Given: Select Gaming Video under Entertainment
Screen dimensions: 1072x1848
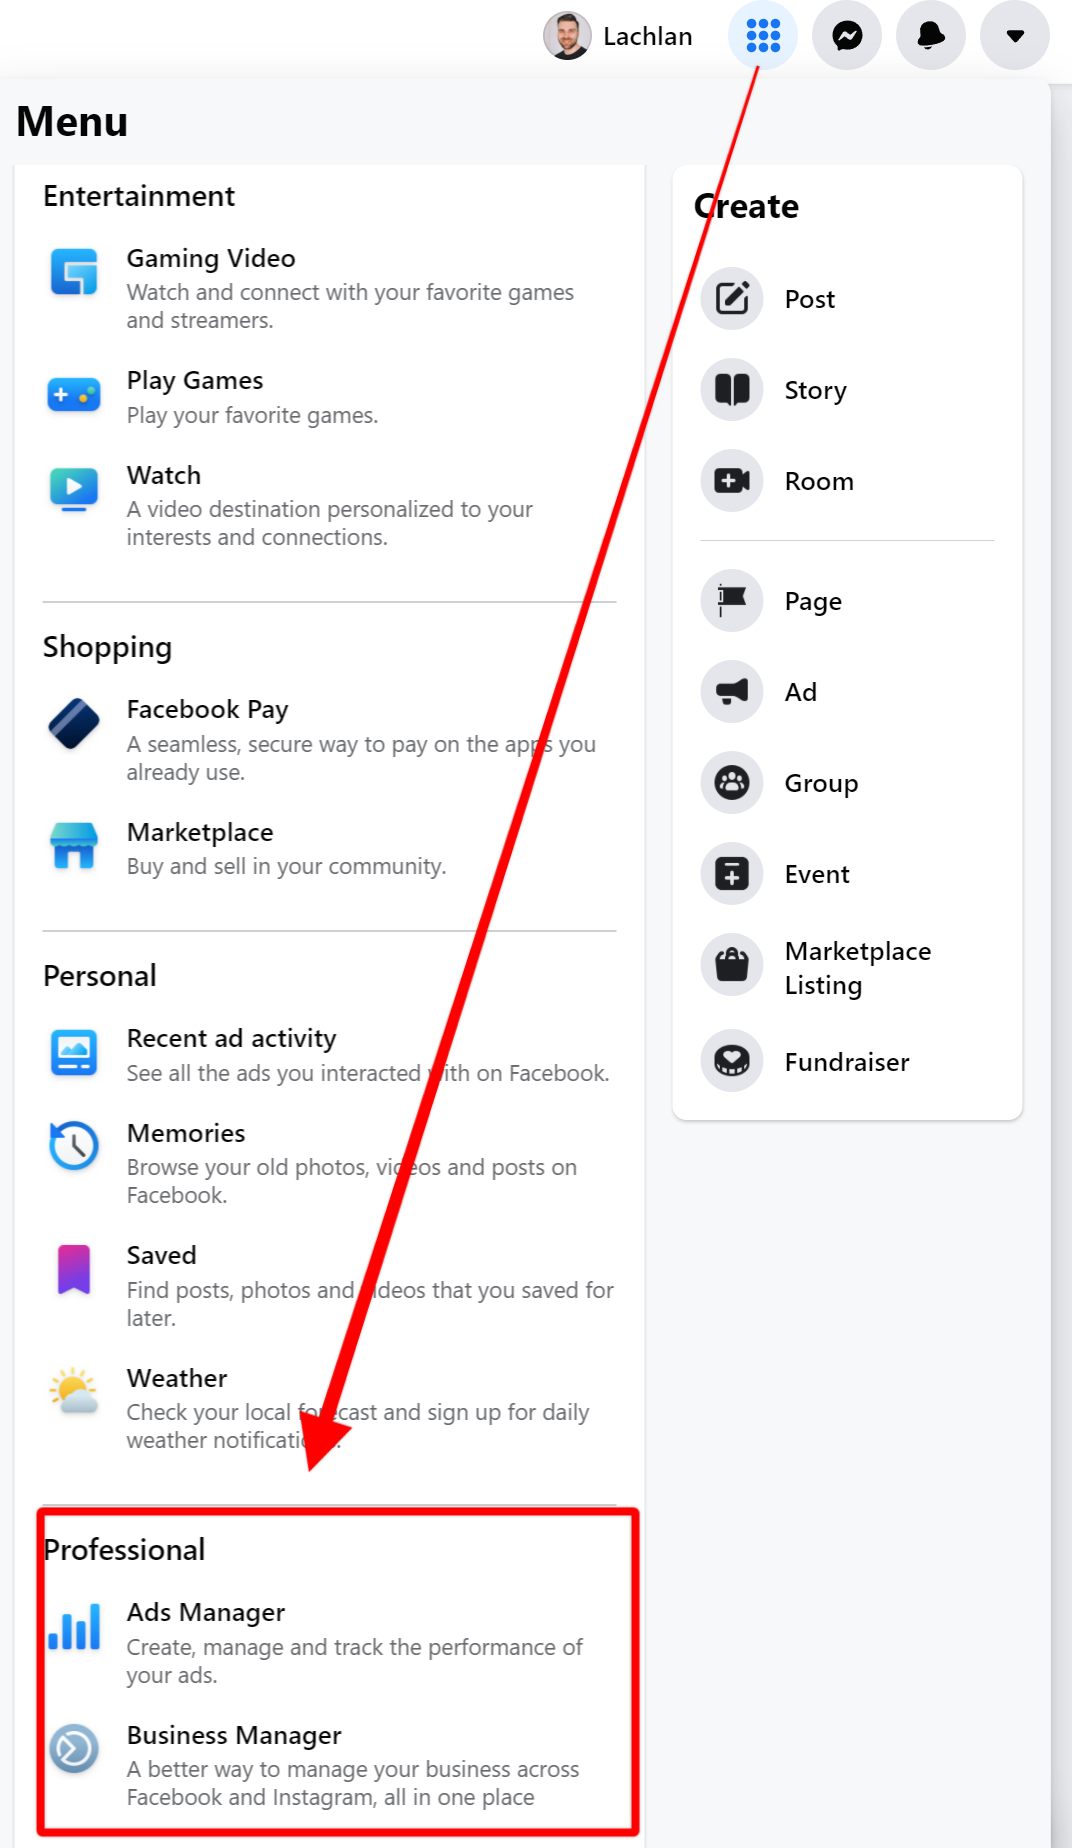Looking at the screenshot, I should [x=329, y=288].
